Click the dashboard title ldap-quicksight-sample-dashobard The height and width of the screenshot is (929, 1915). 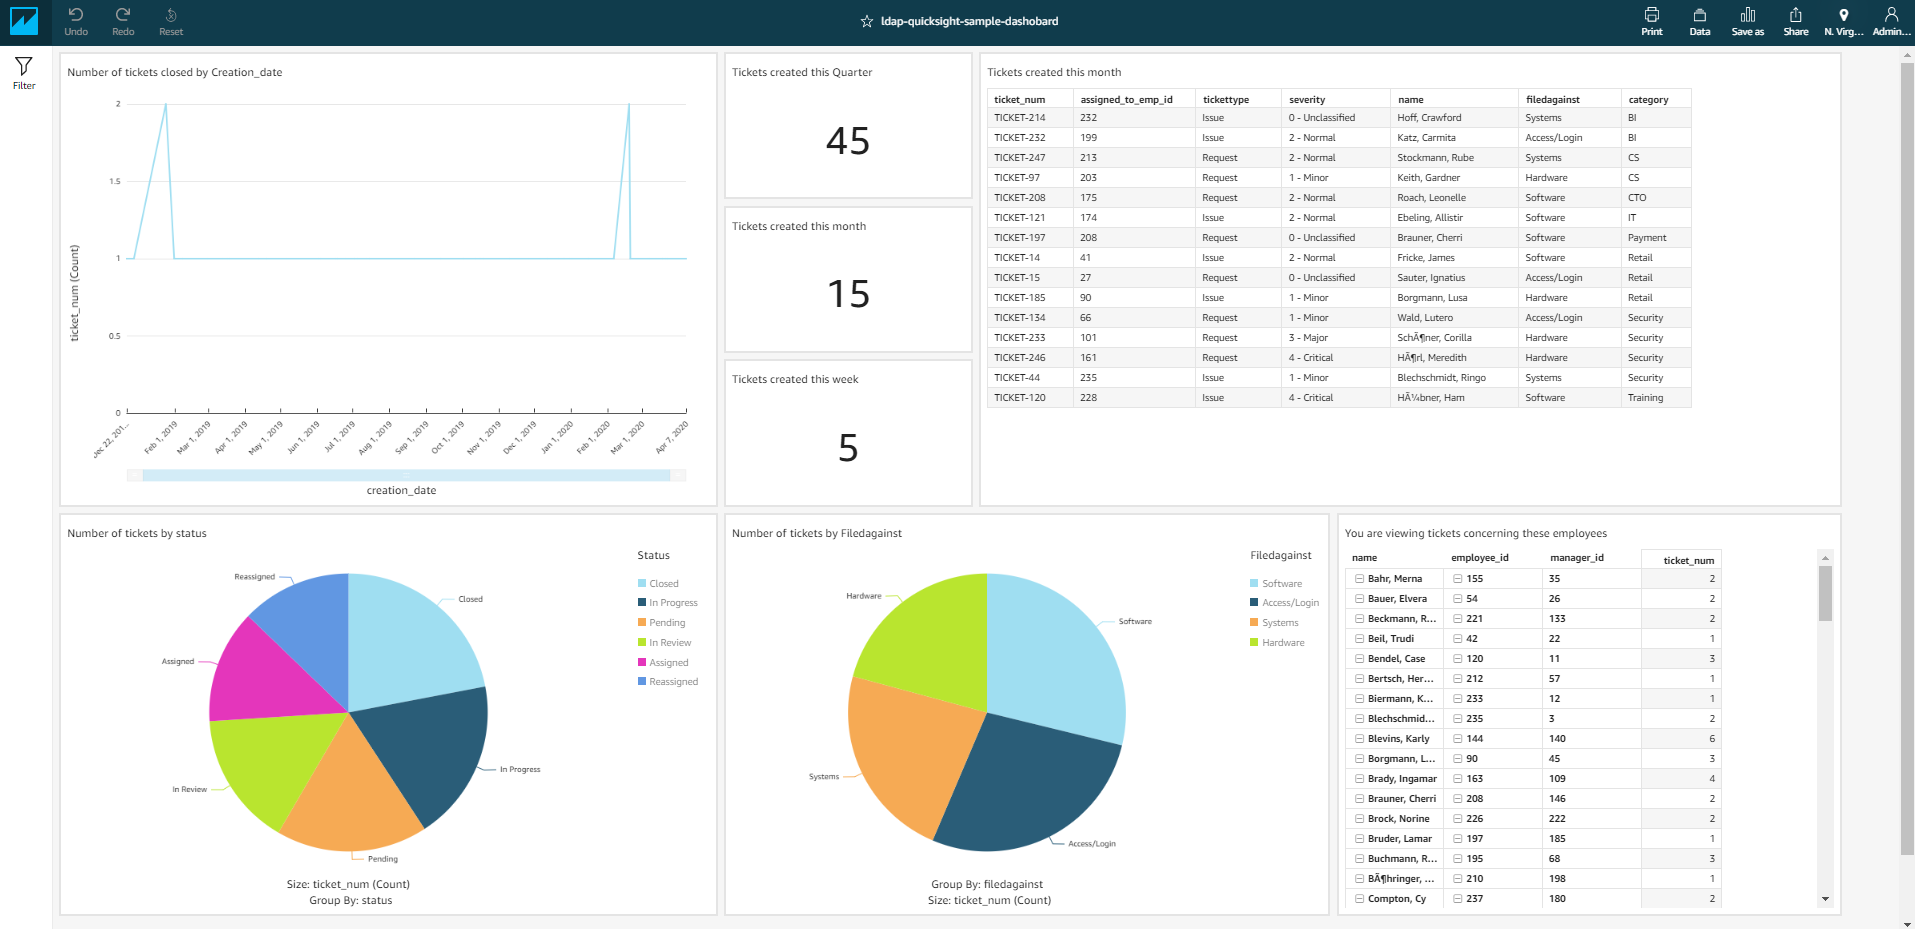(x=969, y=21)
